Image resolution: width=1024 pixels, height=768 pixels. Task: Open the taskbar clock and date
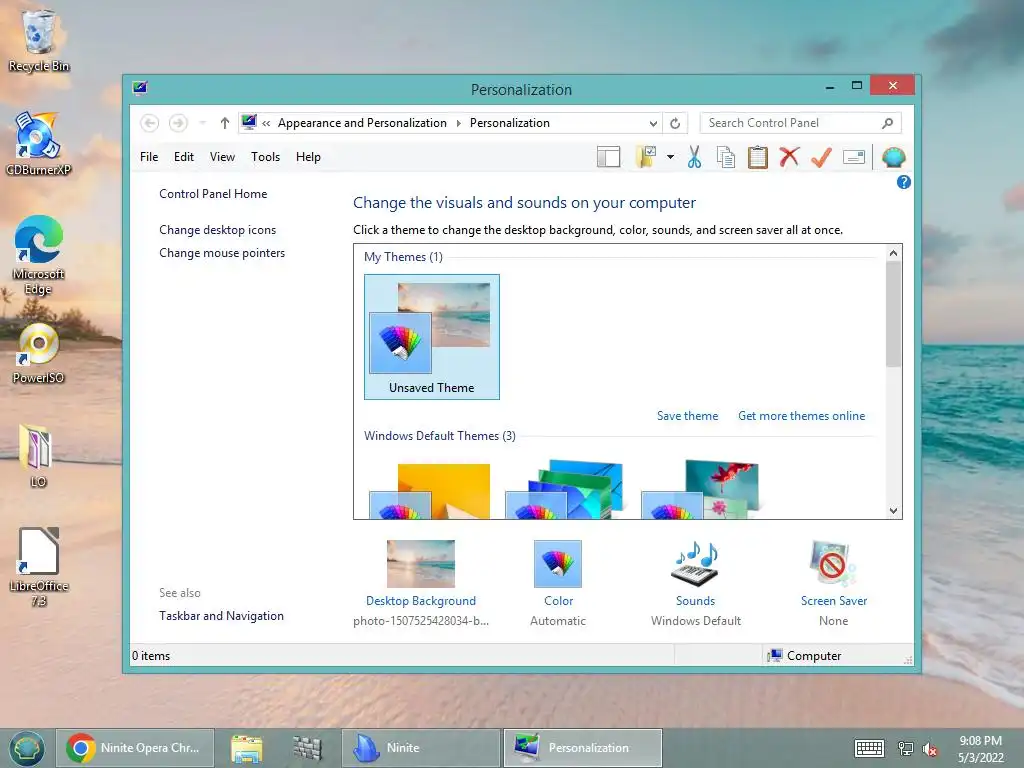(x=980, y=749)
